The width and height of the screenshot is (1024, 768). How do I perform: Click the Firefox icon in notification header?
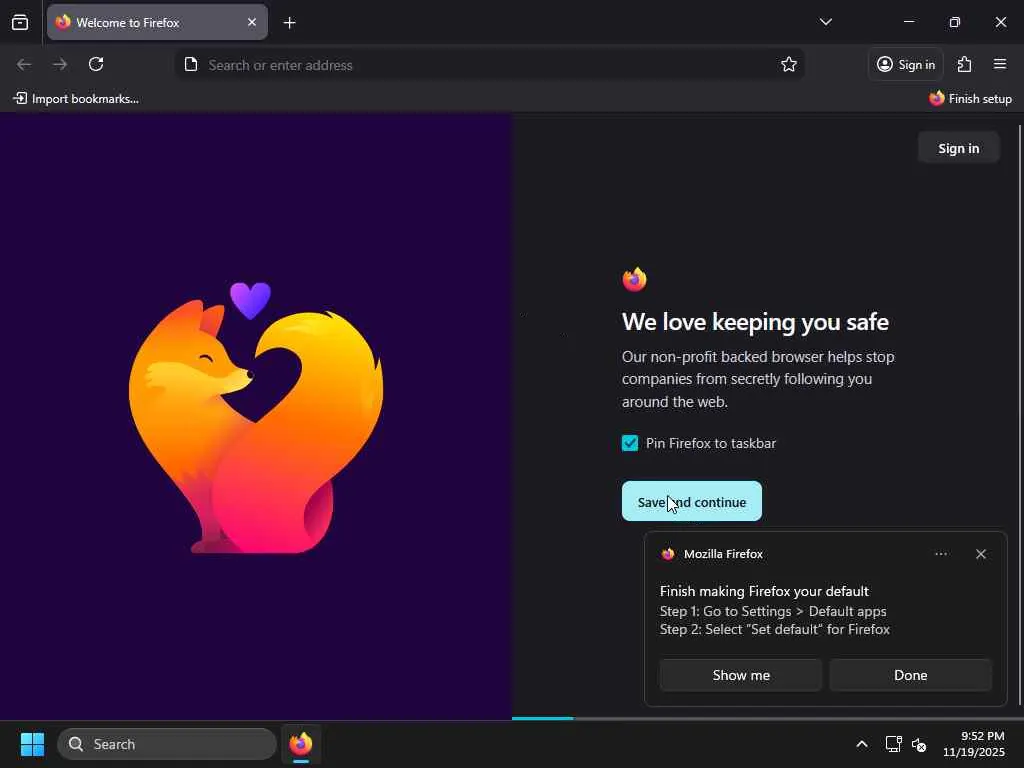click(668, 554)
